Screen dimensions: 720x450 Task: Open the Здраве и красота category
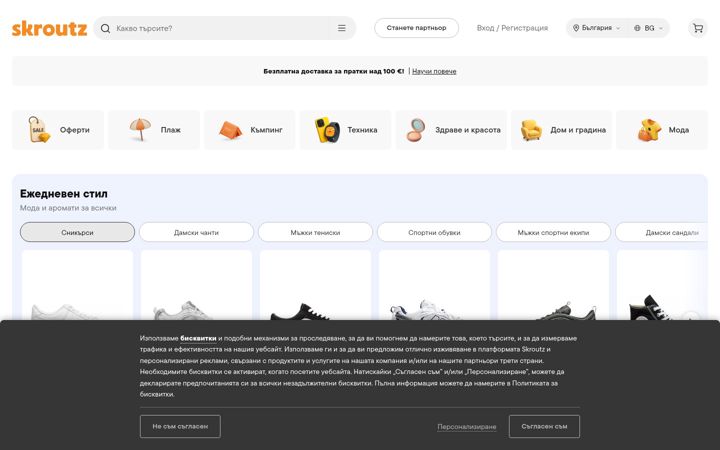451,130
